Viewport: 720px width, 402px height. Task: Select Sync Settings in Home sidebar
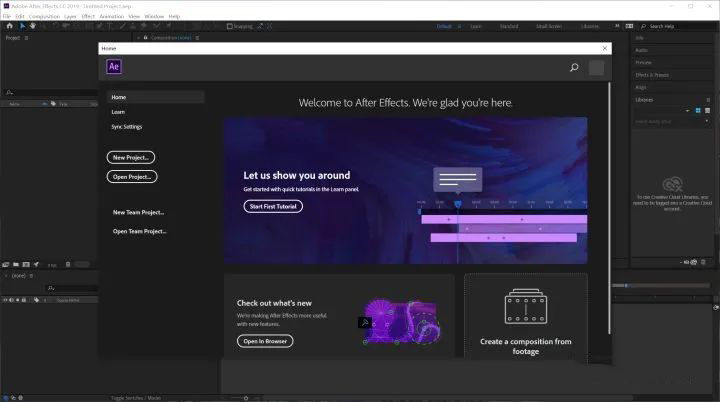[x=127, y=126]
